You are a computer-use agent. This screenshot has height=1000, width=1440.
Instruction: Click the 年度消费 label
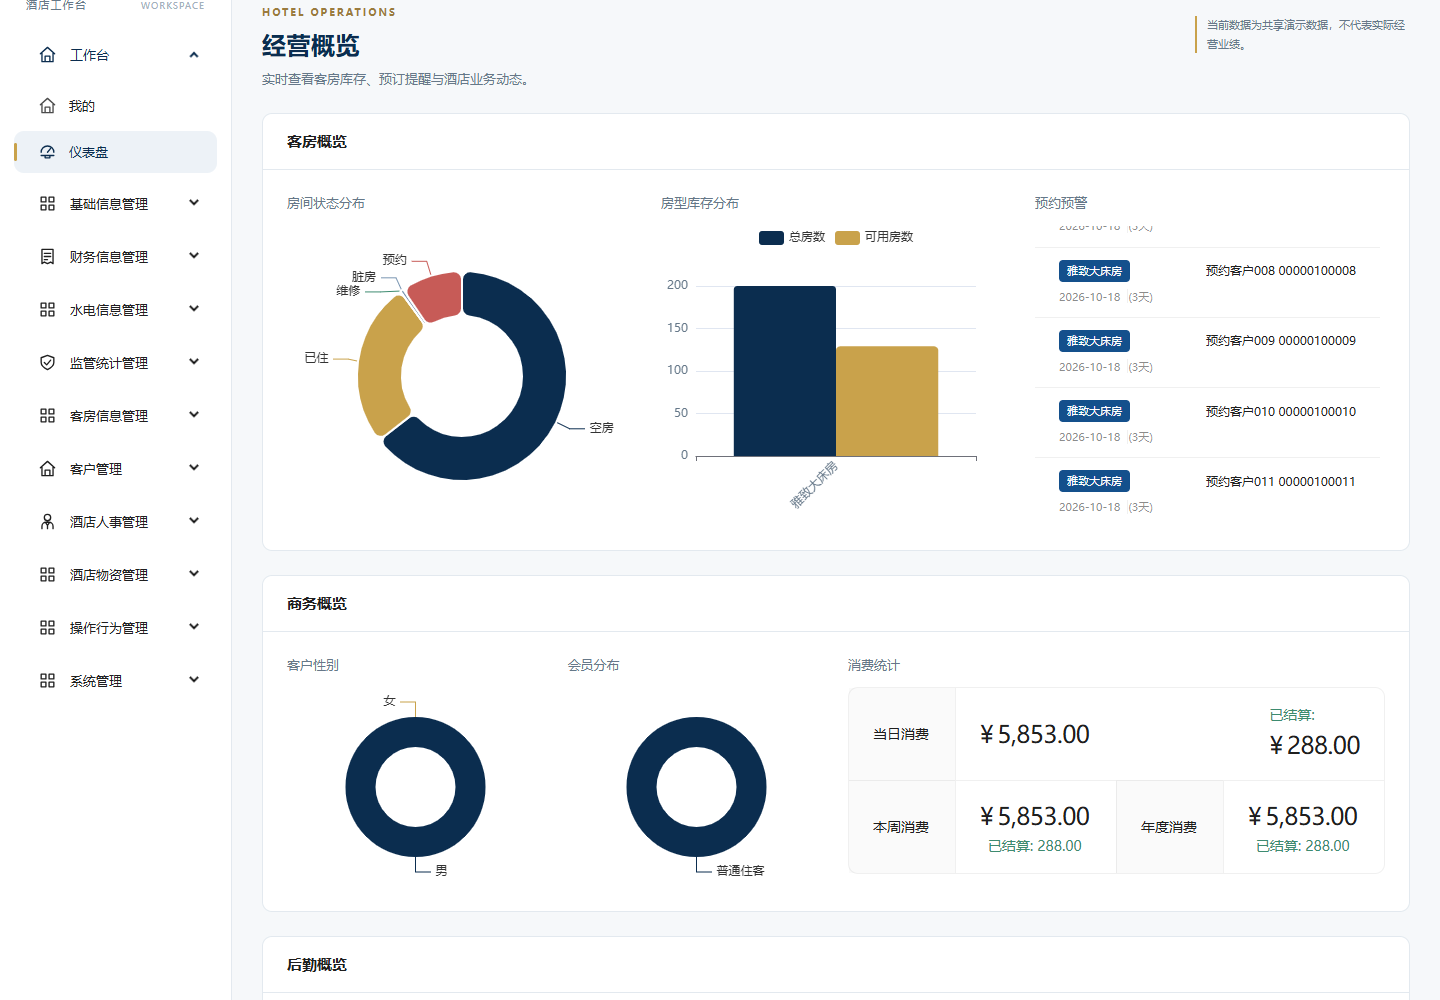1169,827
